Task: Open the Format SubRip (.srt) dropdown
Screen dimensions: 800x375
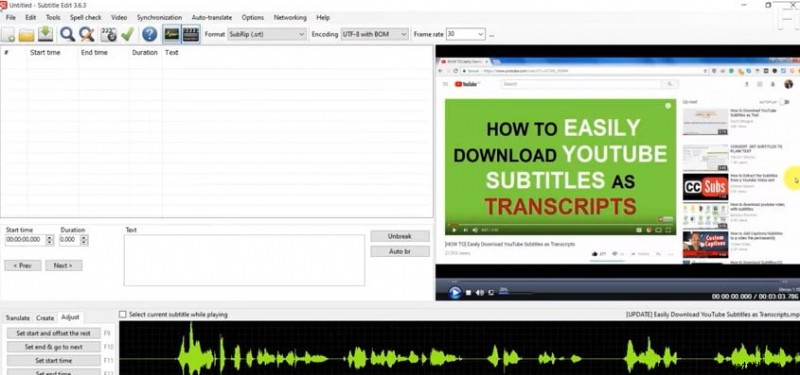Action: tap(267, 34)
